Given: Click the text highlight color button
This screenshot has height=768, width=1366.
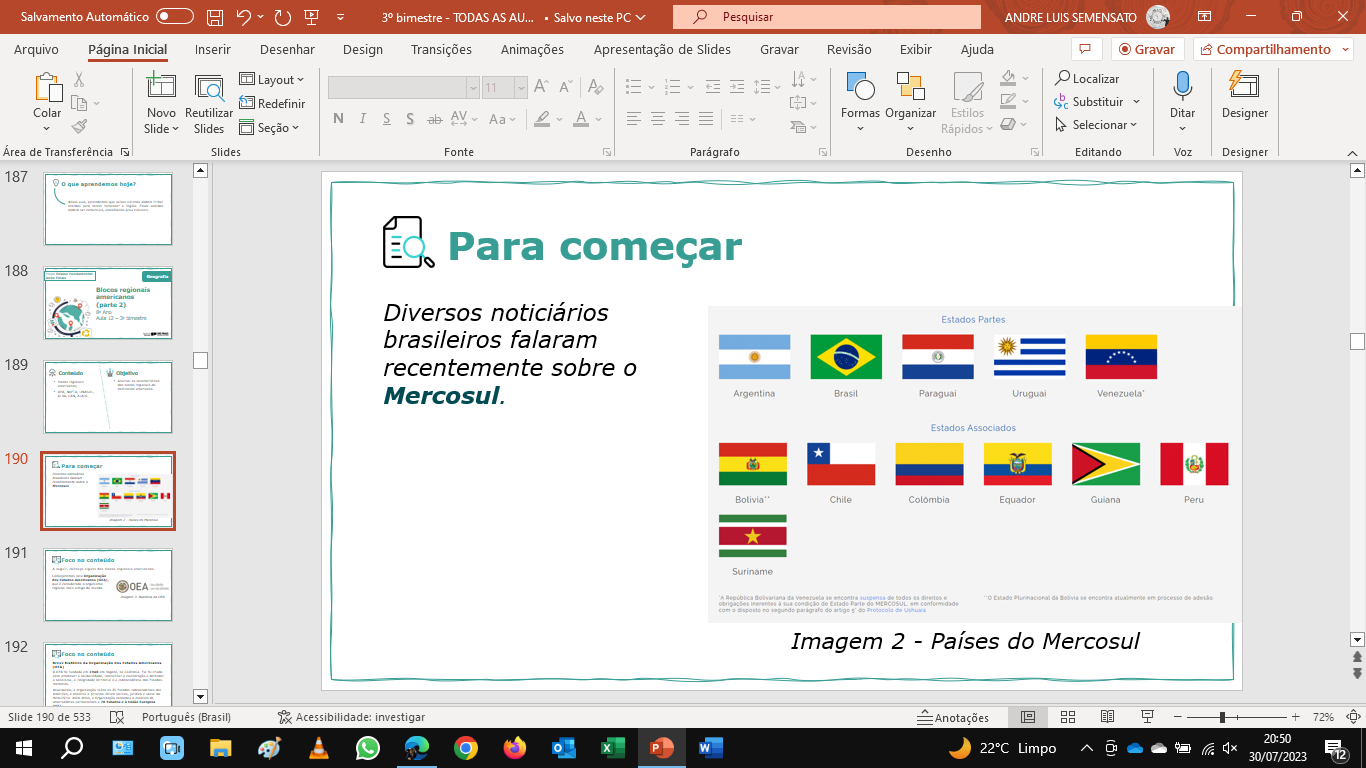Looking at the screenshot, I should 542,119.
